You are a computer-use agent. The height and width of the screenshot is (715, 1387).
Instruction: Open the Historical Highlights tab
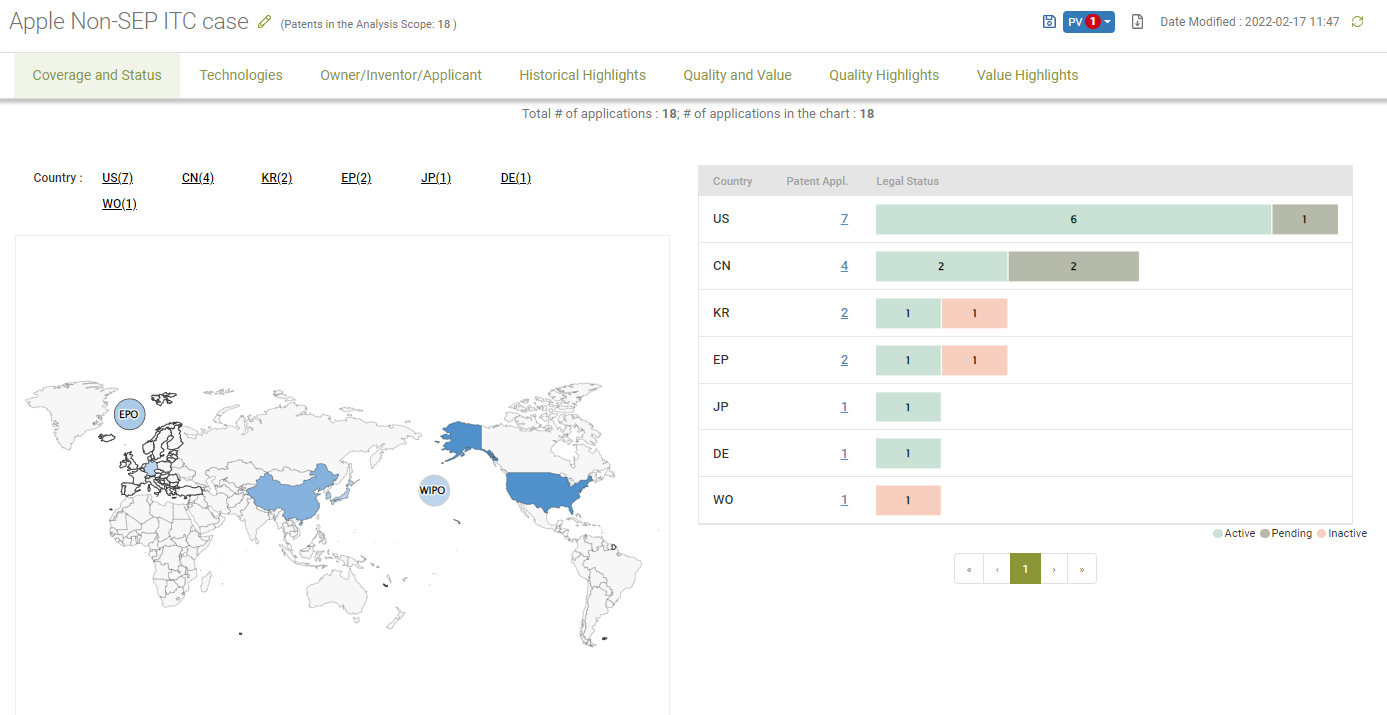click(583, 75)
